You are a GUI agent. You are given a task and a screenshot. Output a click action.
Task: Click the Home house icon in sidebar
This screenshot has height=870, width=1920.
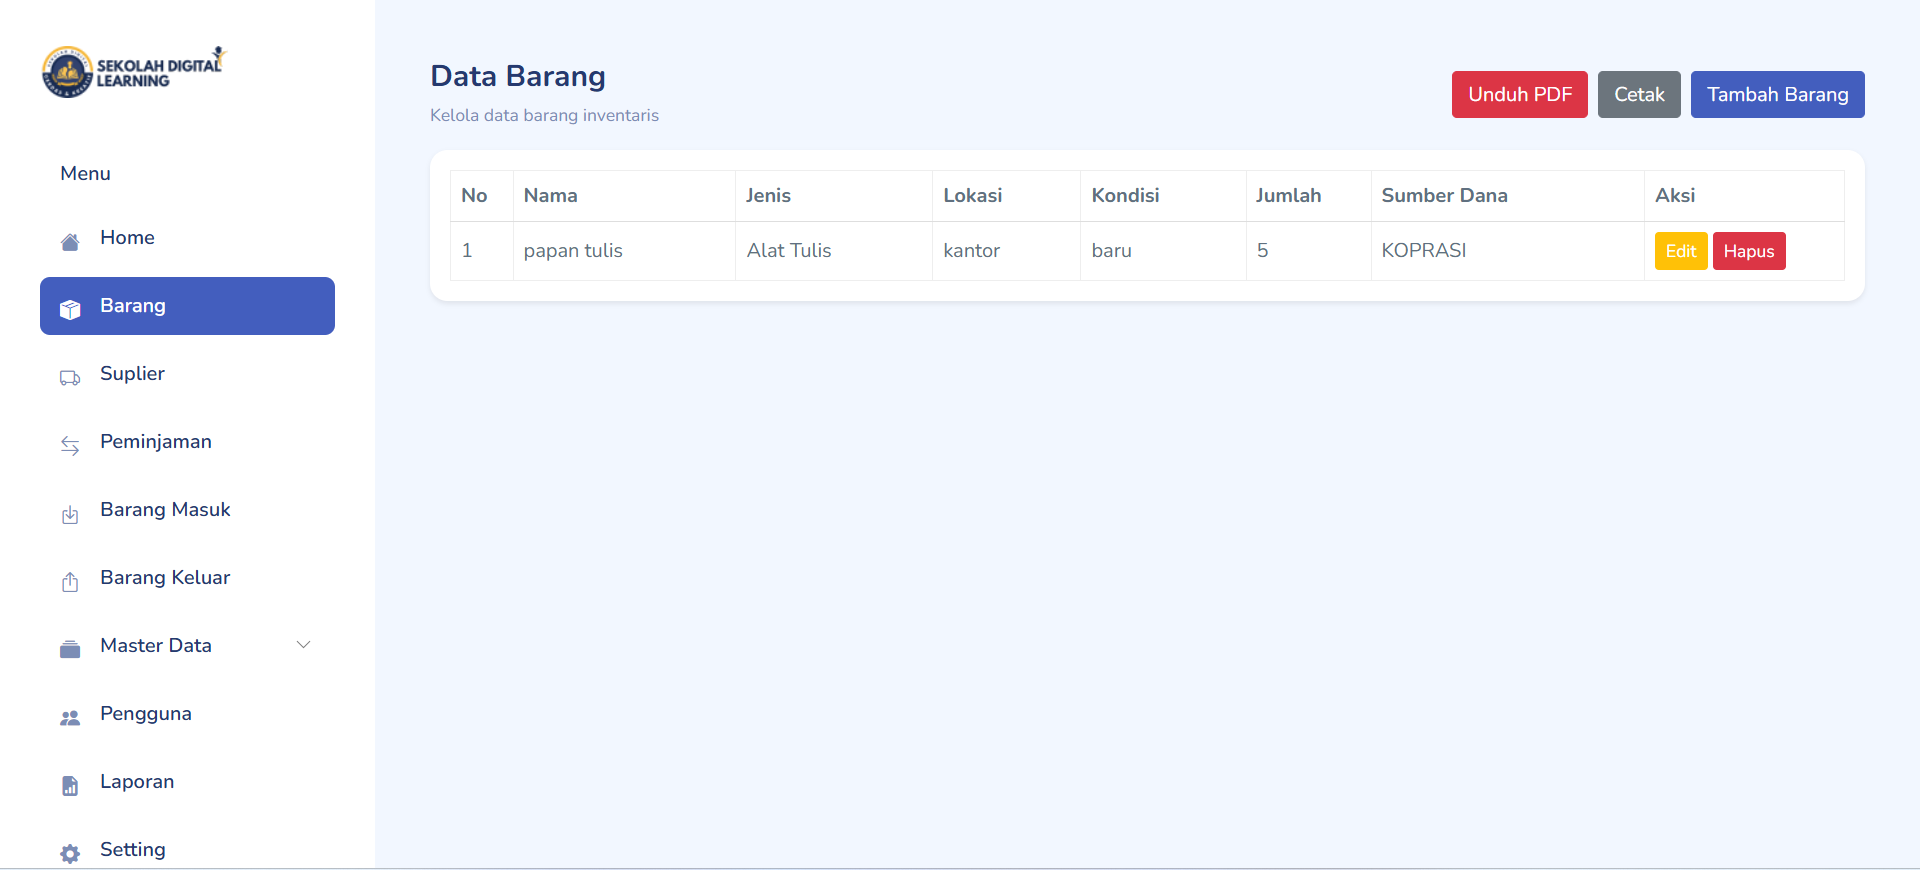[x=70, y=242]
